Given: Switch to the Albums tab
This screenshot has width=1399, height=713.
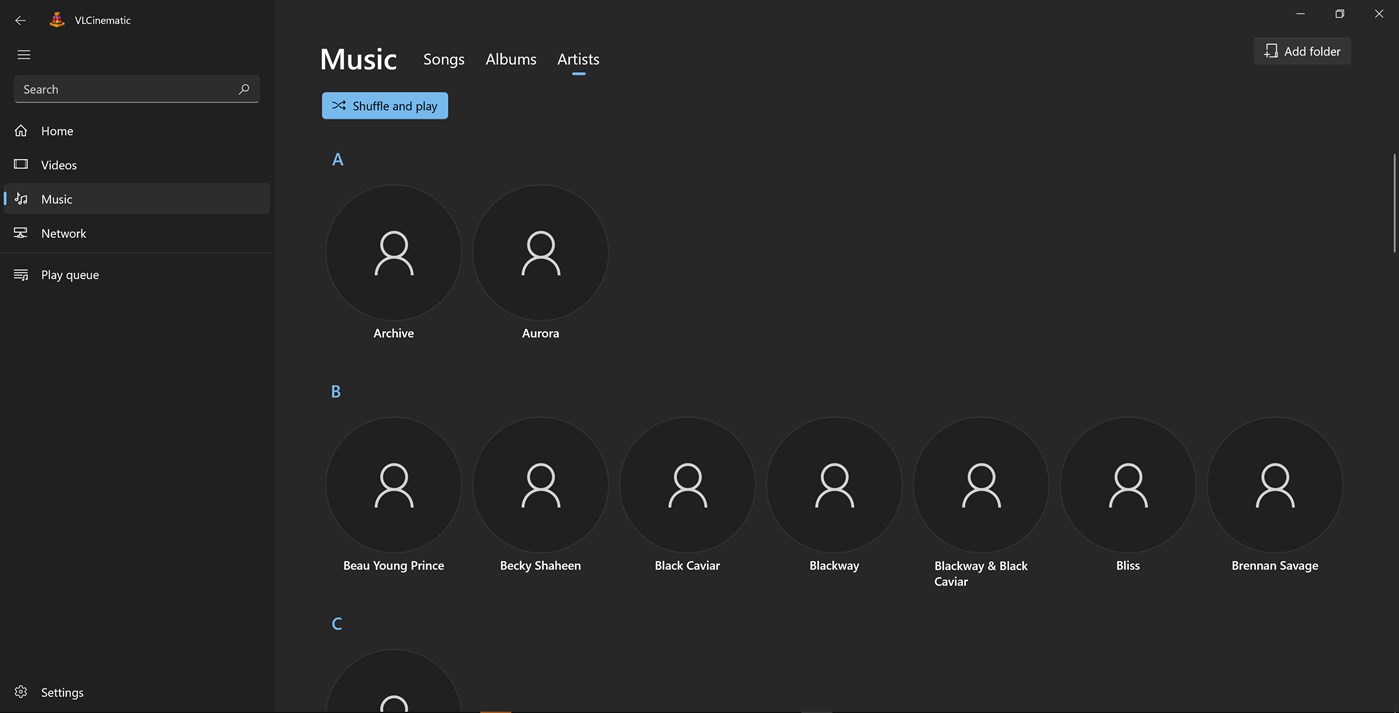Looking at the screenshot, I should click(510, 59).
